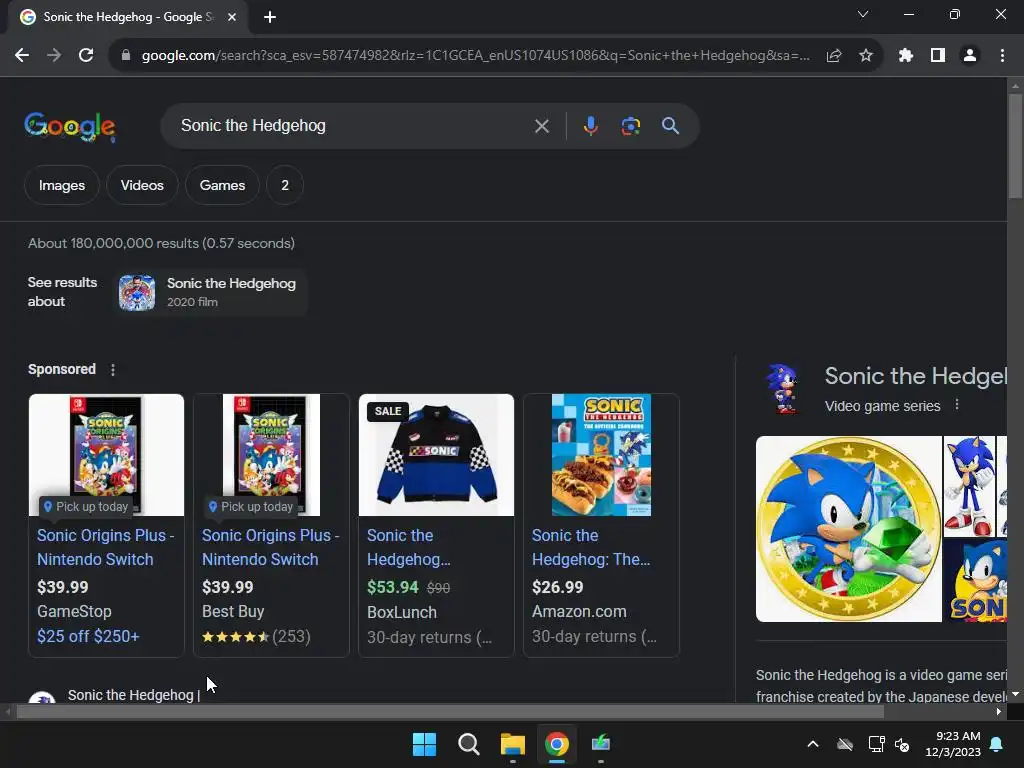Open GameStop Sonic Origins Plus link
The width and height of the screenshot is (1024, 768).
pyautogui.click(x=105, y=547)
